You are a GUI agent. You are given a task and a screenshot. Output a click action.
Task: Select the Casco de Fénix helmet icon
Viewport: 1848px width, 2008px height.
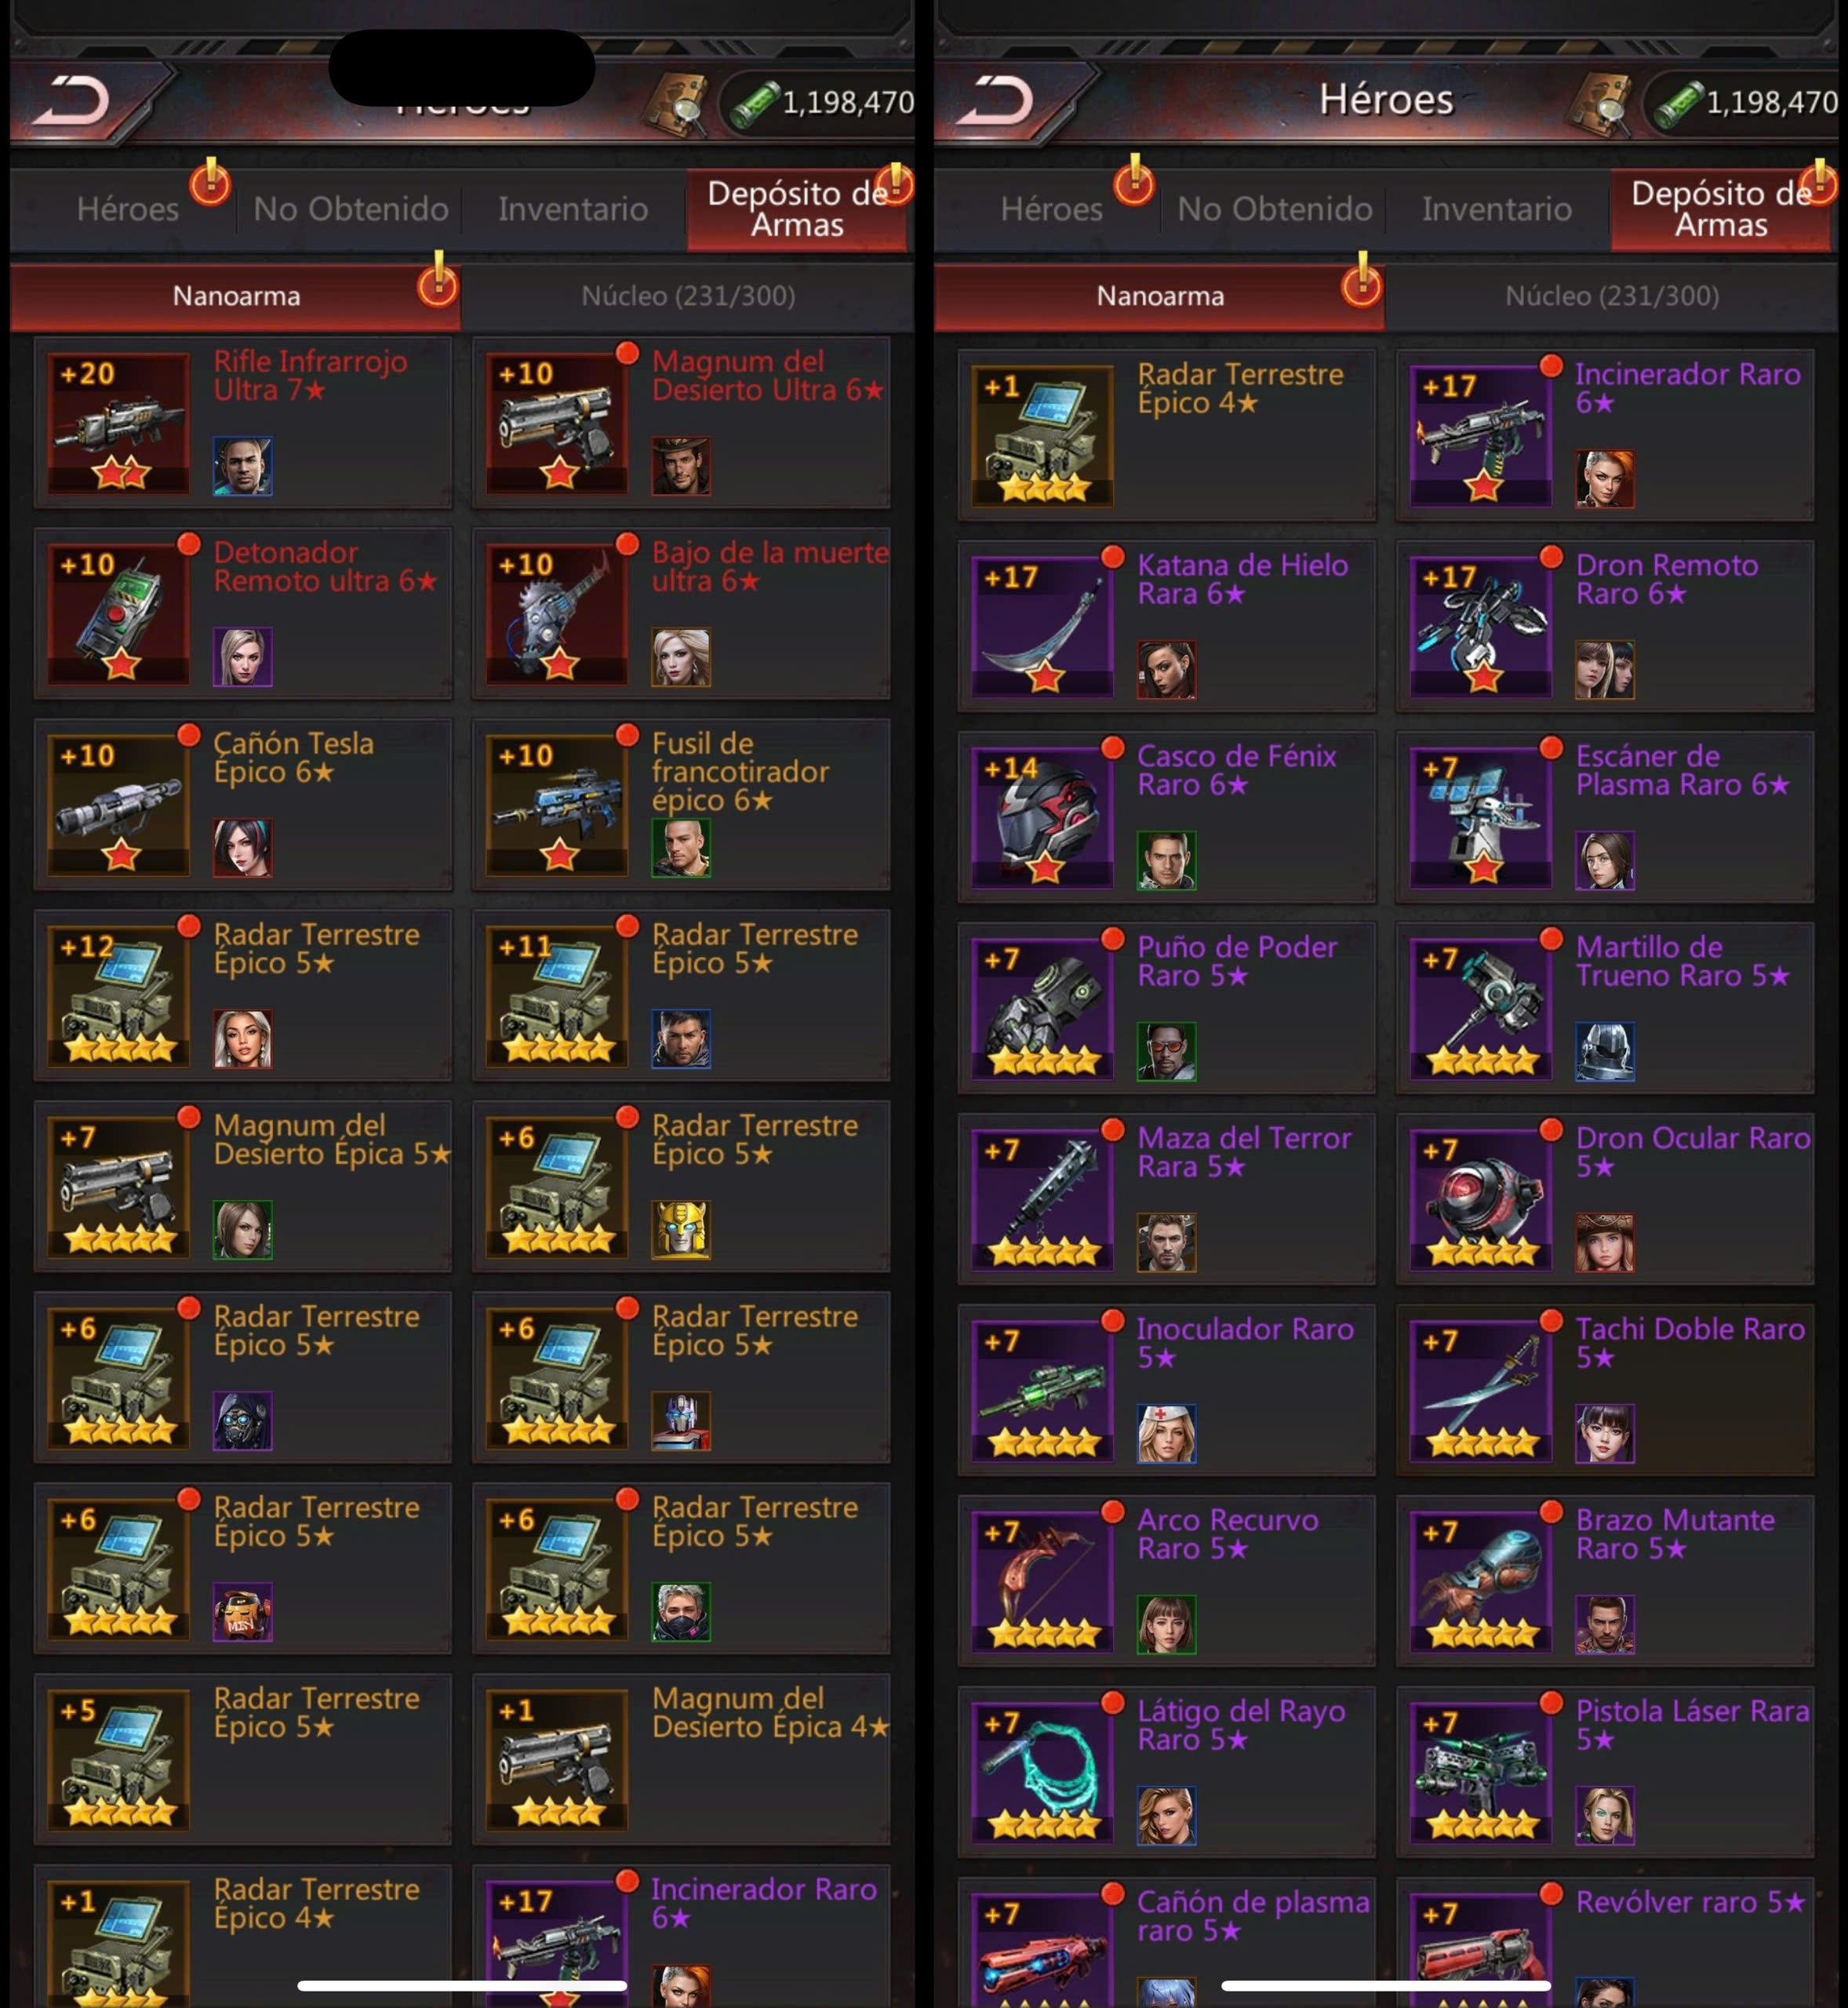click(x=1043, y=817)
